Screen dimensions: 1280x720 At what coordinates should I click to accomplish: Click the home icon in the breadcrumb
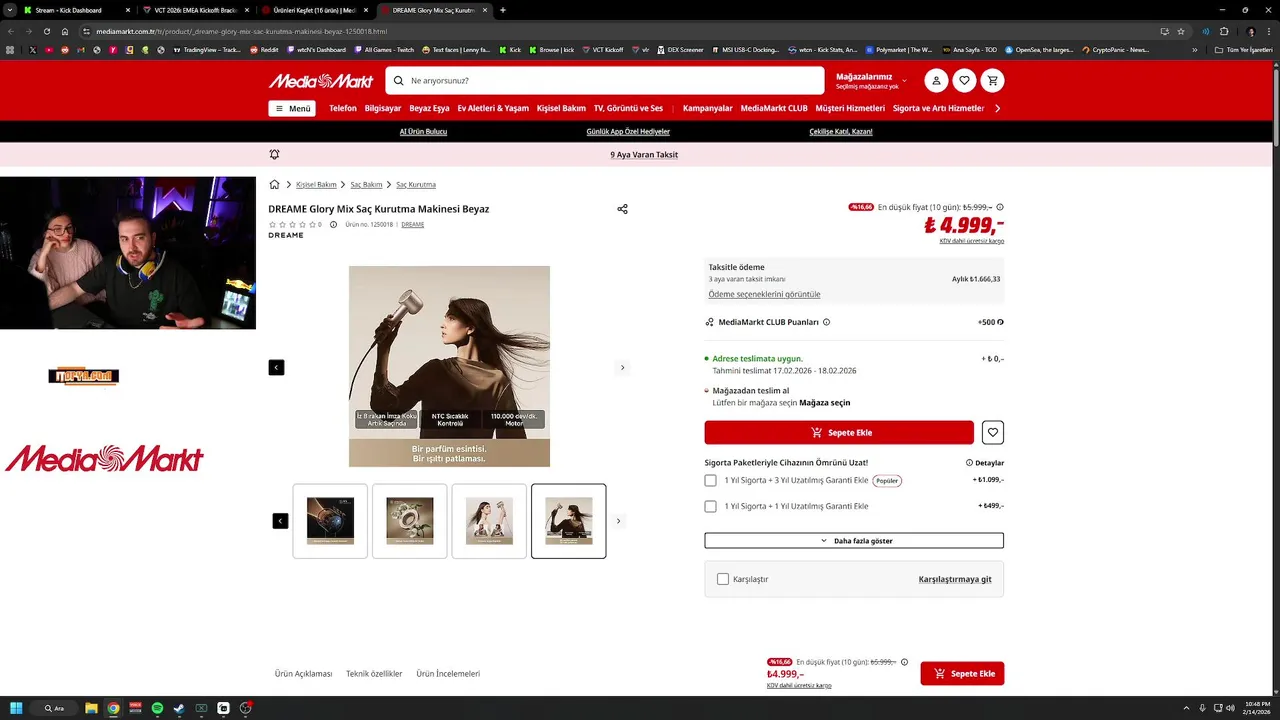(274, 184)
